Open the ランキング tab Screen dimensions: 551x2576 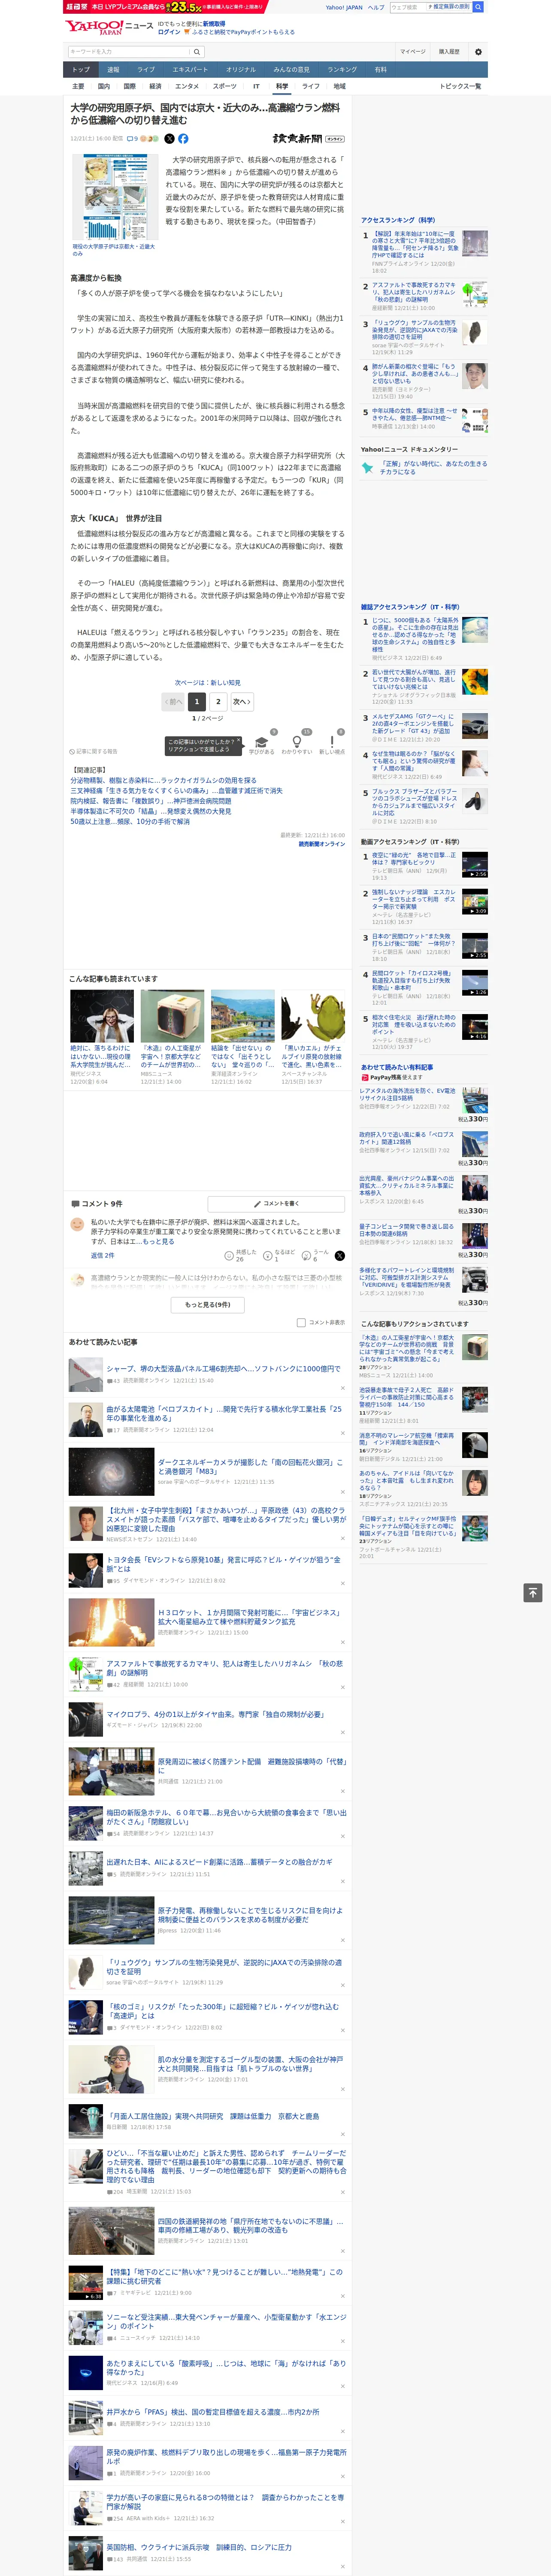tap(342, 70)
